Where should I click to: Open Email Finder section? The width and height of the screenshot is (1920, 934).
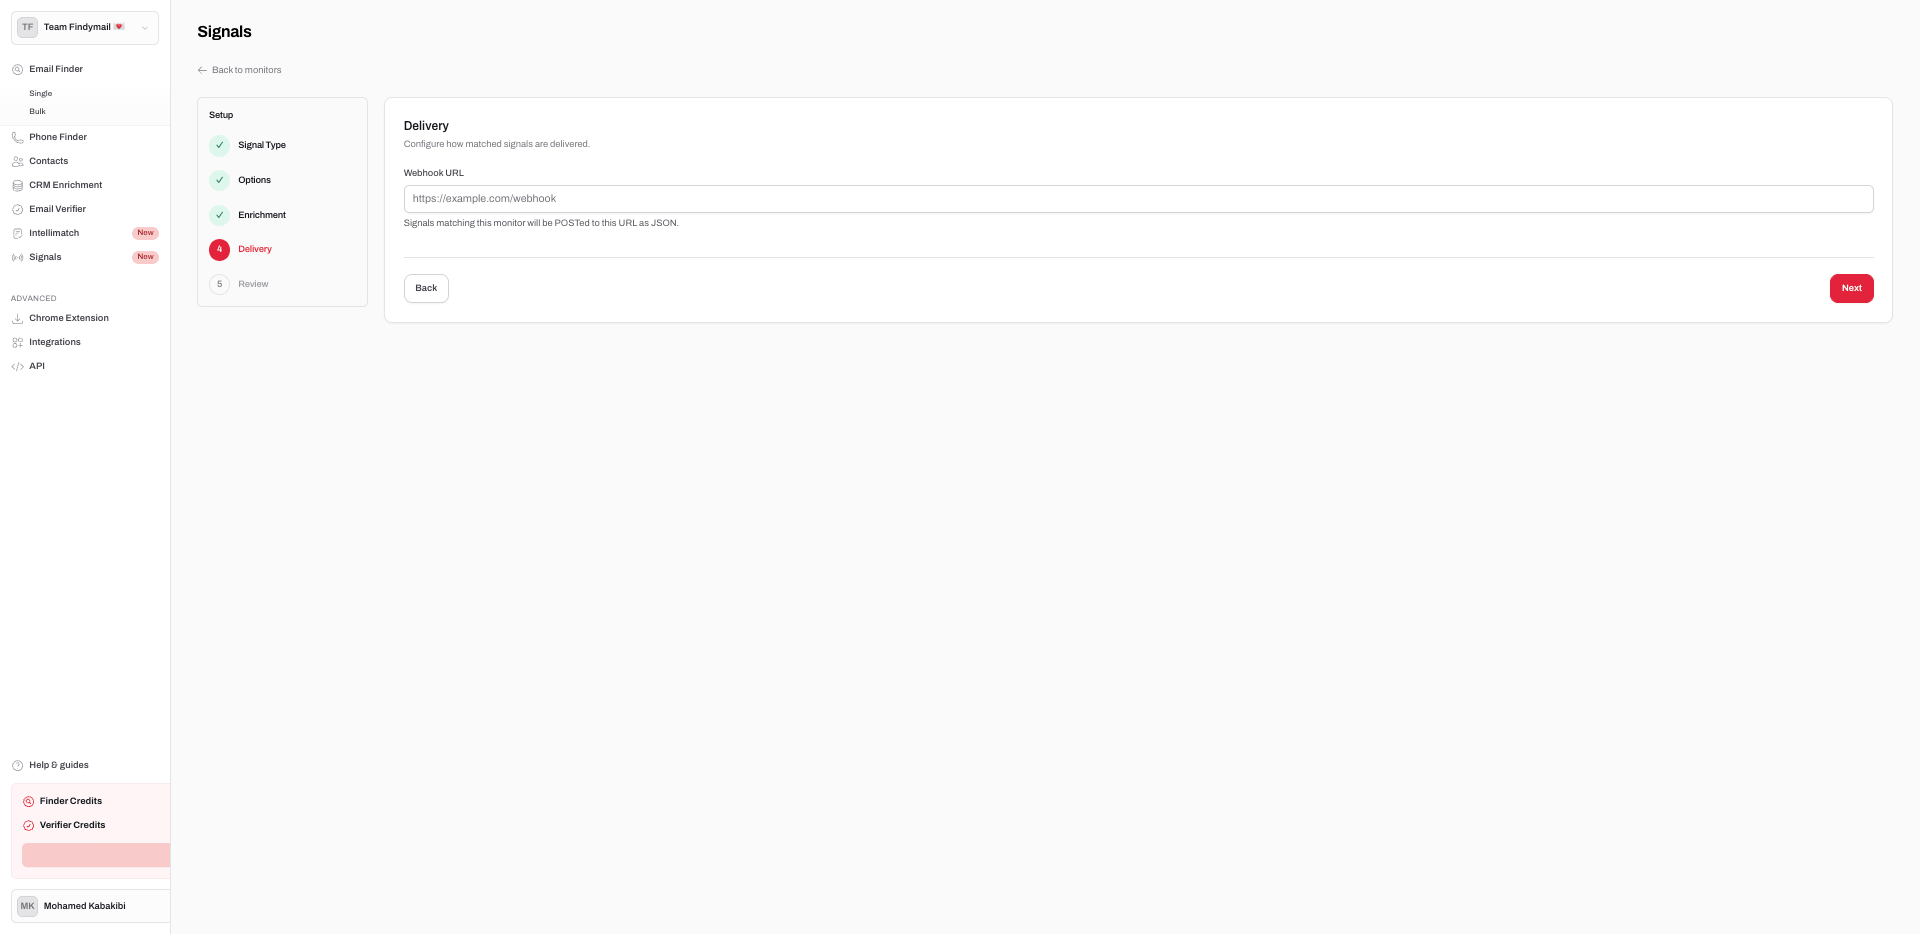click(56, 69)
